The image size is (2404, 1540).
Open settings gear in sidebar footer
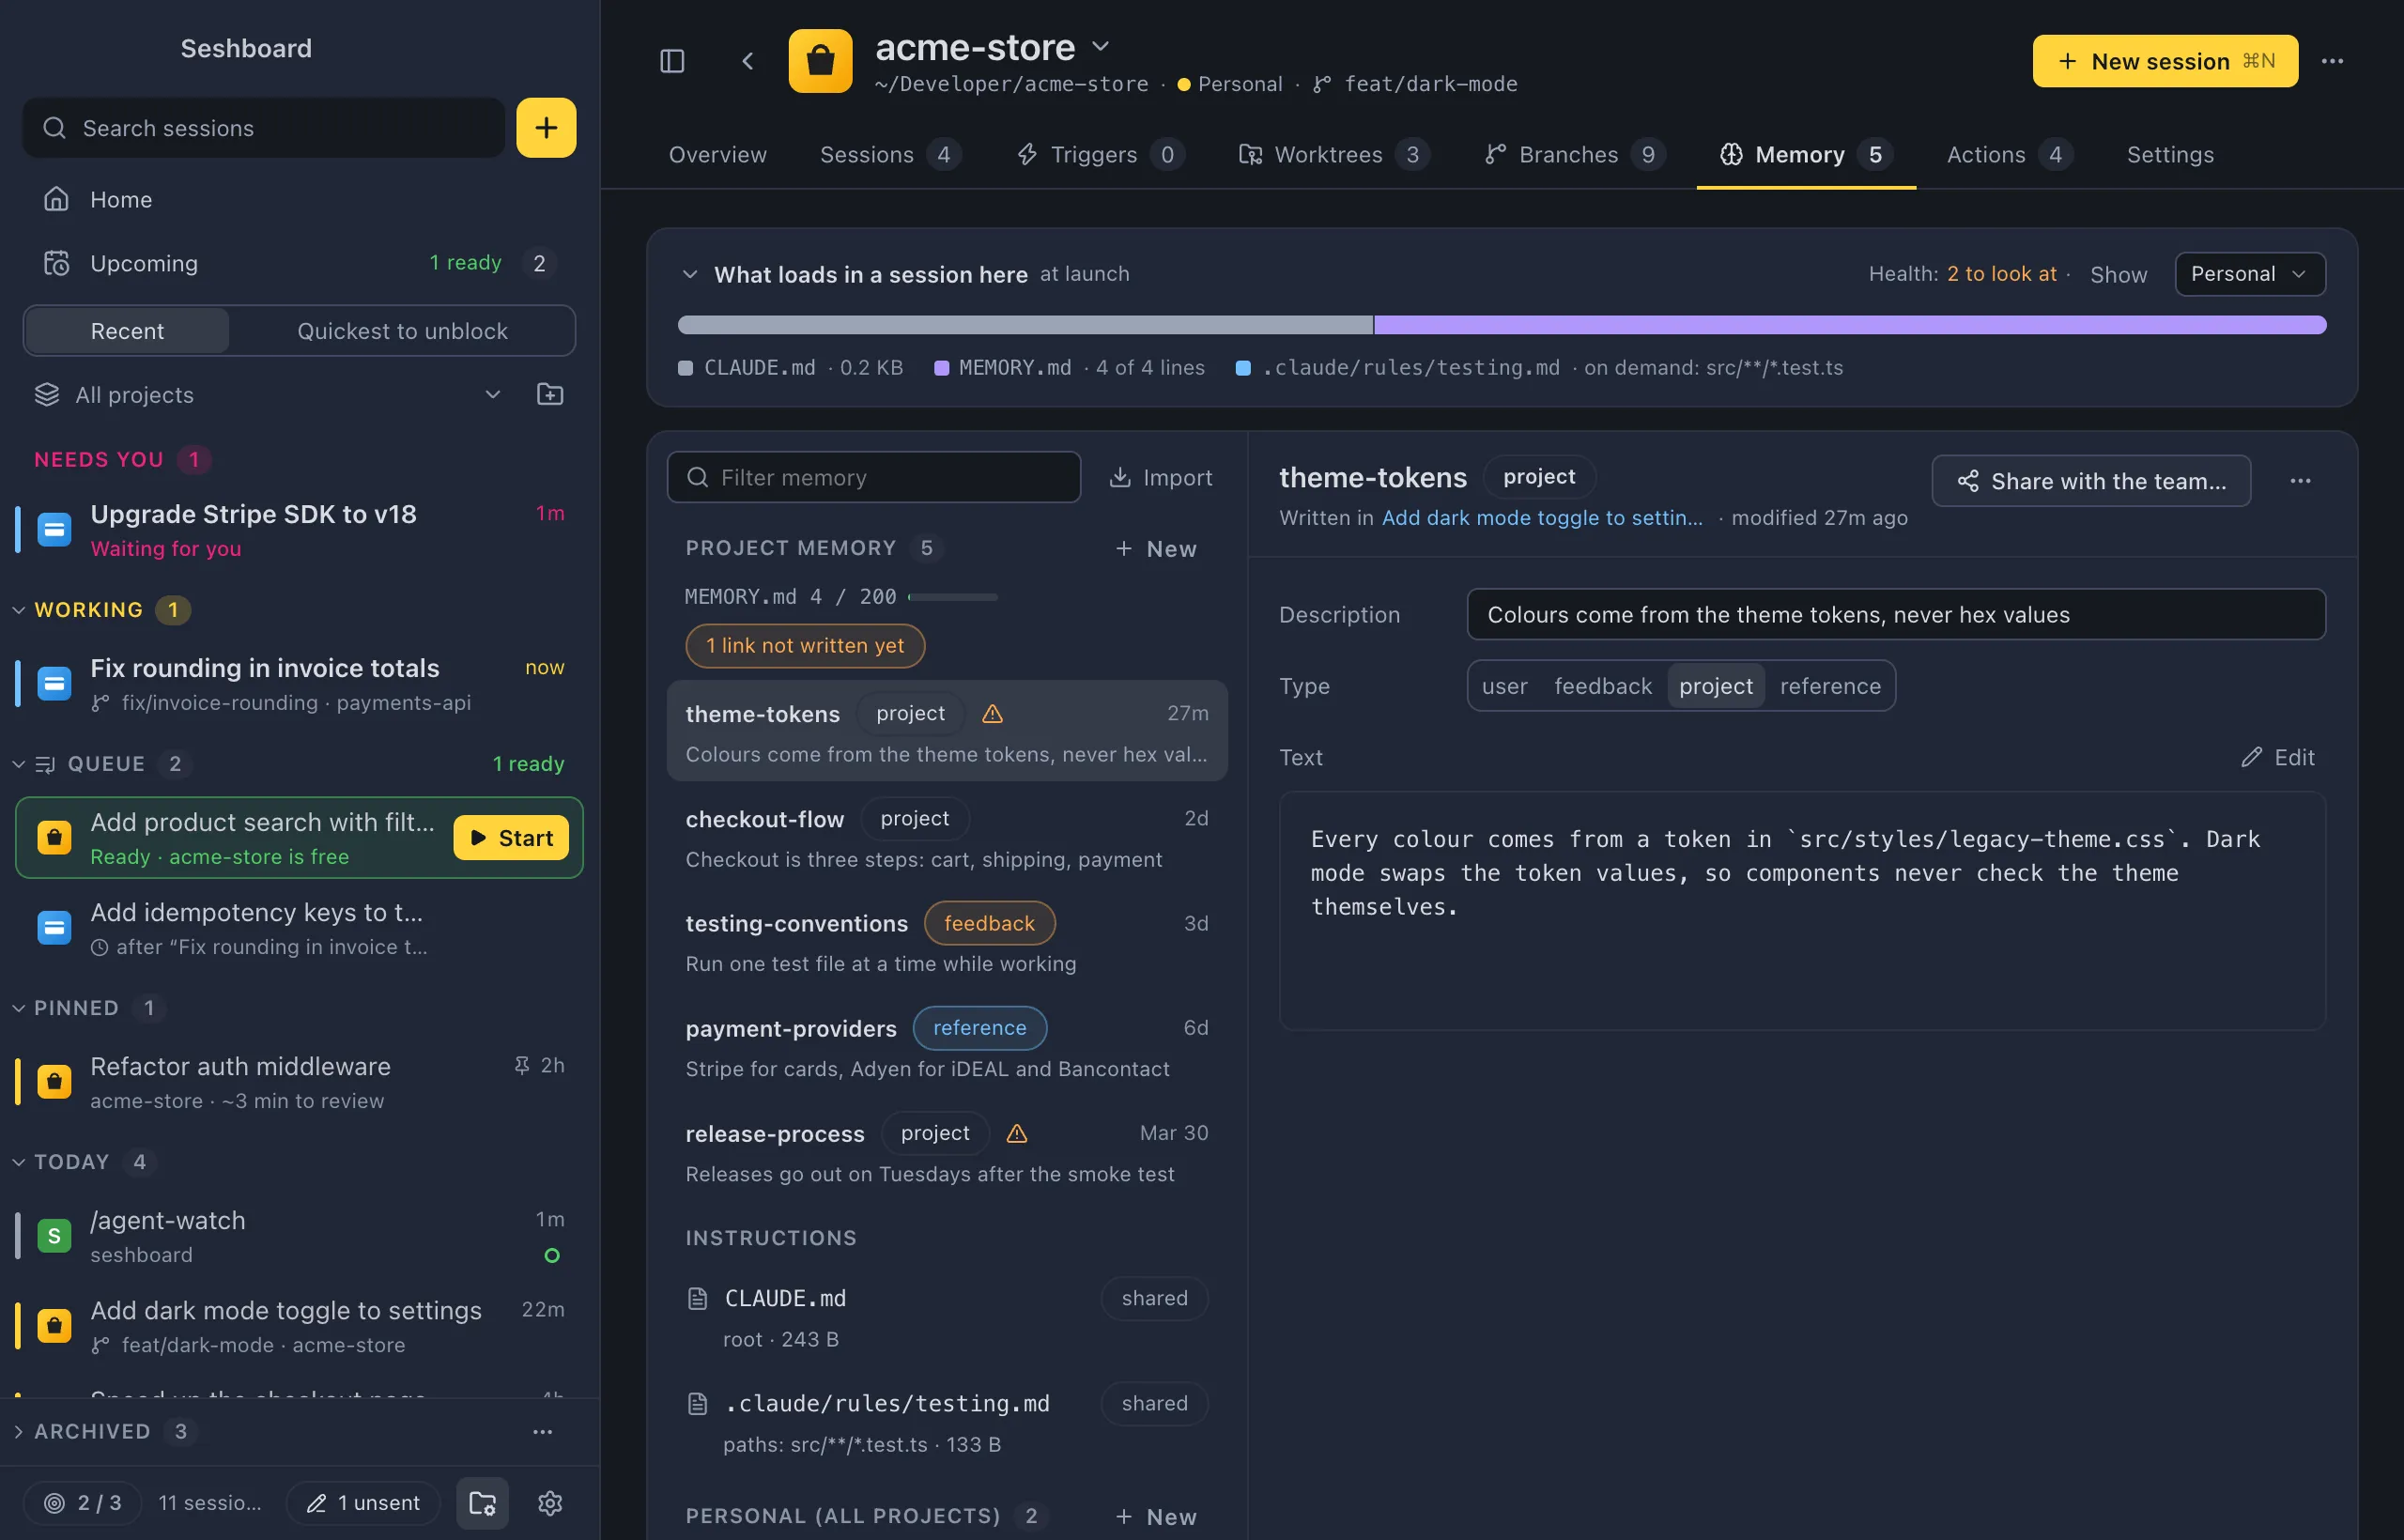550,1502
